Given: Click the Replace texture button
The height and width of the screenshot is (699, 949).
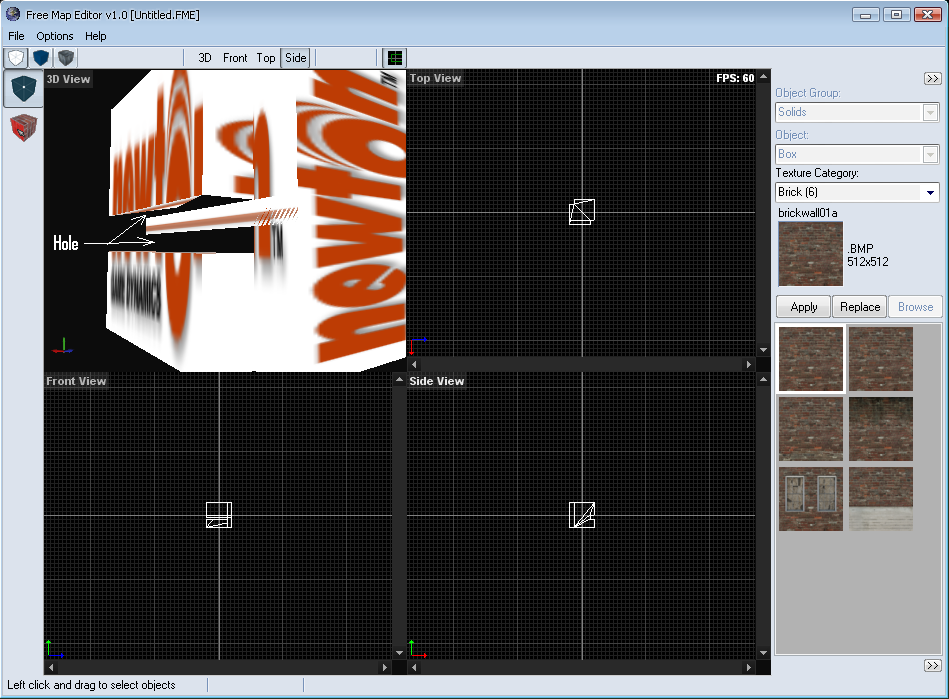Looking at the screenshot, I should click(860, 307).
